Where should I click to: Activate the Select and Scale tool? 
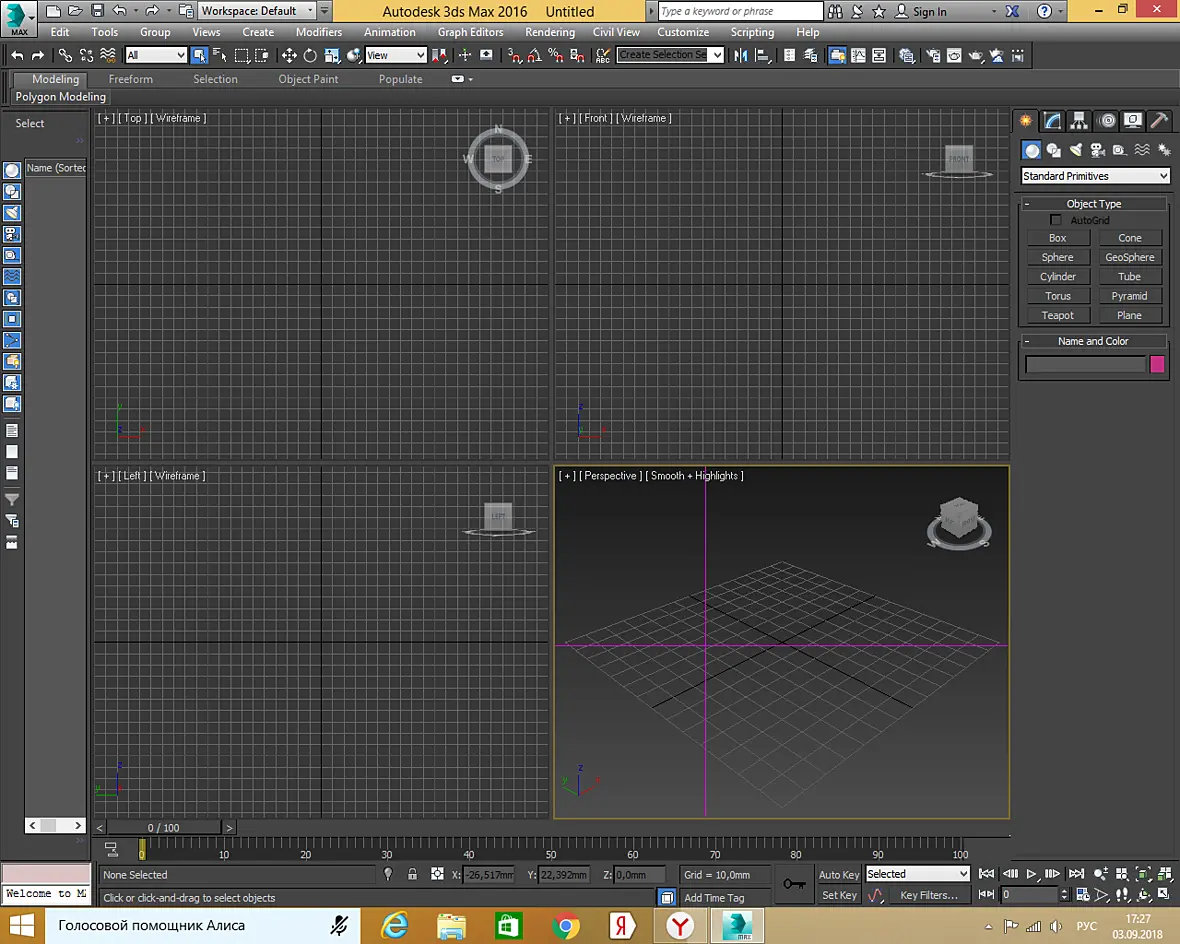pyautogui.click(x=332, y=56)
